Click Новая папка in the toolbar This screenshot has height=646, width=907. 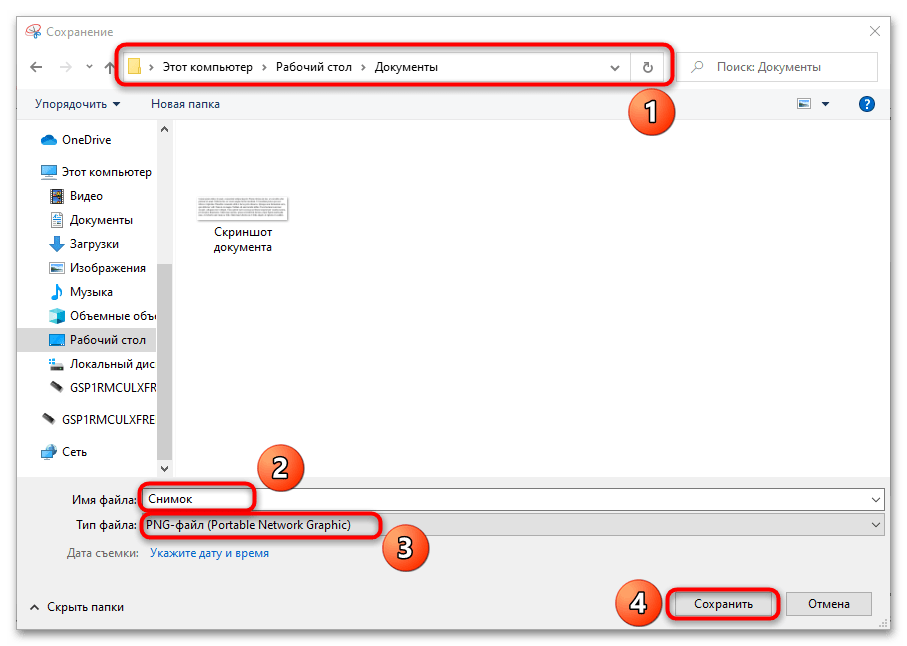pos(185,104)
